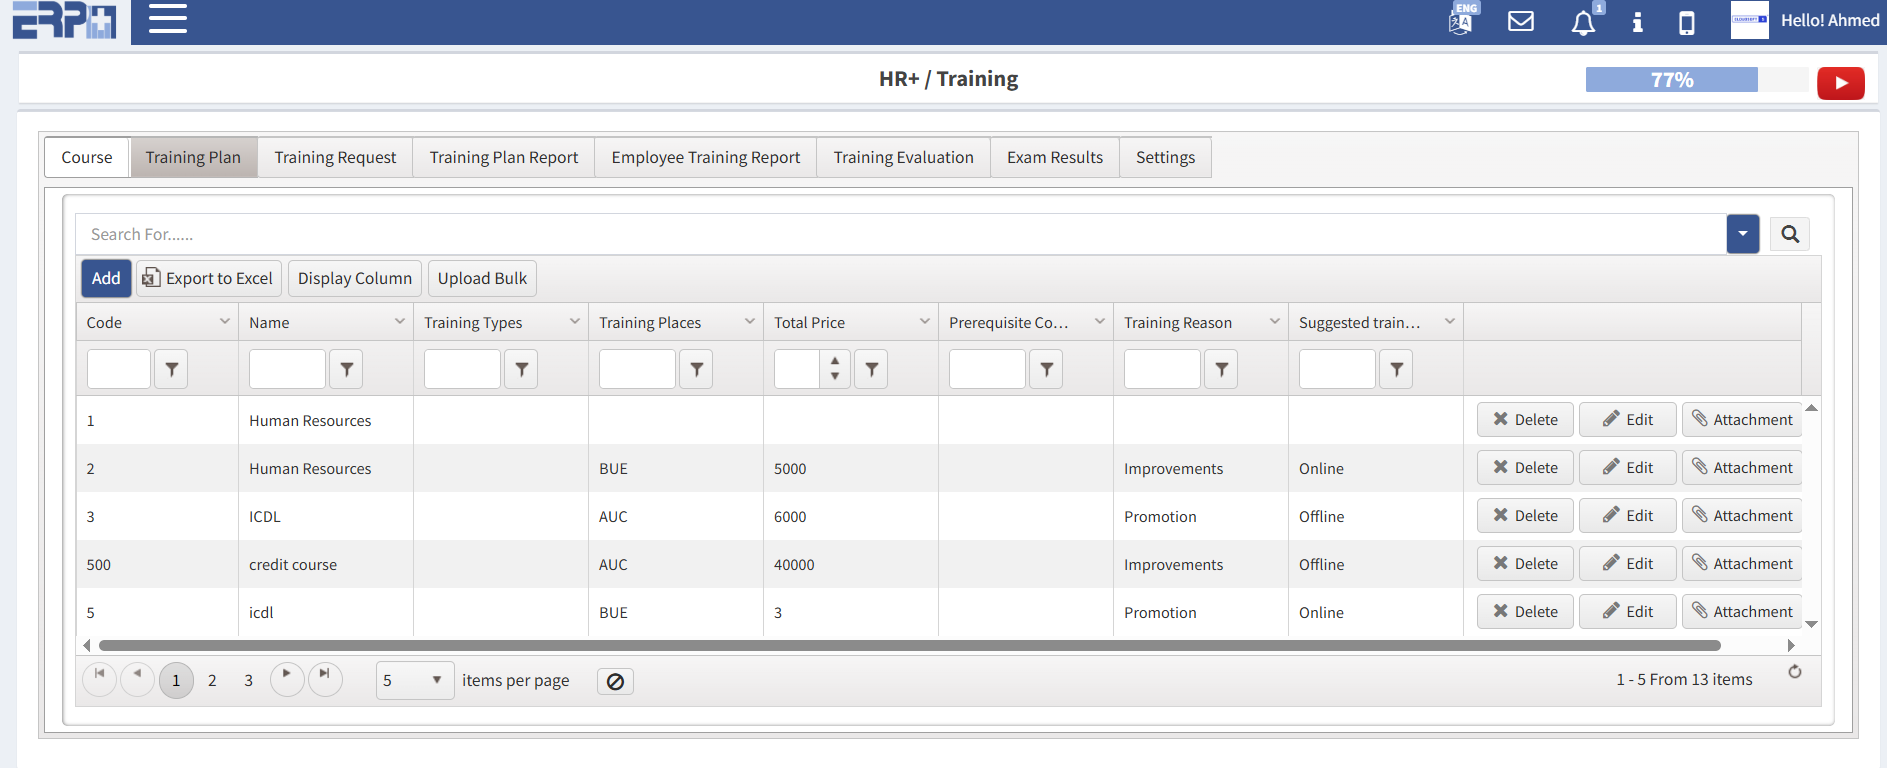Play the YouTube tutorial video button
The height and width of the screenshot is (768, 1887).
click(1840, 83)
